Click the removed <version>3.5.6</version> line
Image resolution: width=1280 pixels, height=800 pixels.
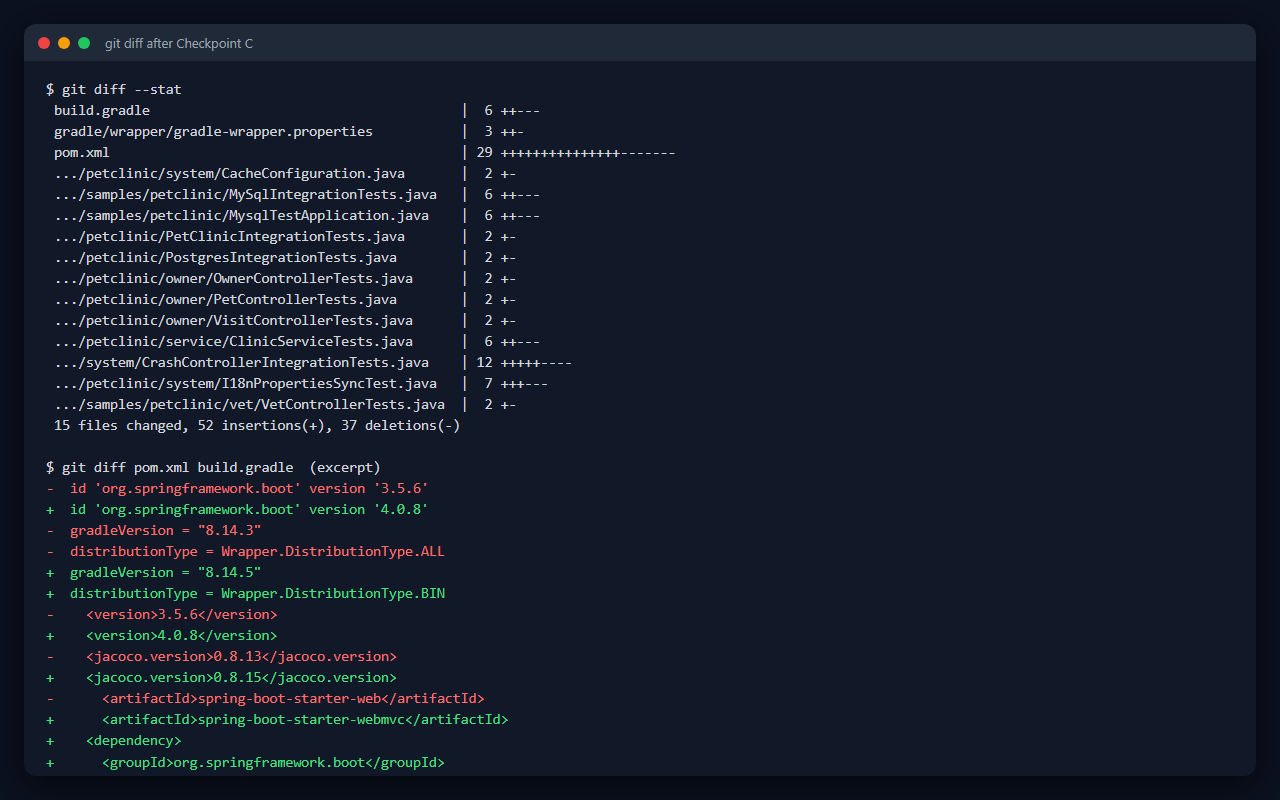click(x=162, y=614)
